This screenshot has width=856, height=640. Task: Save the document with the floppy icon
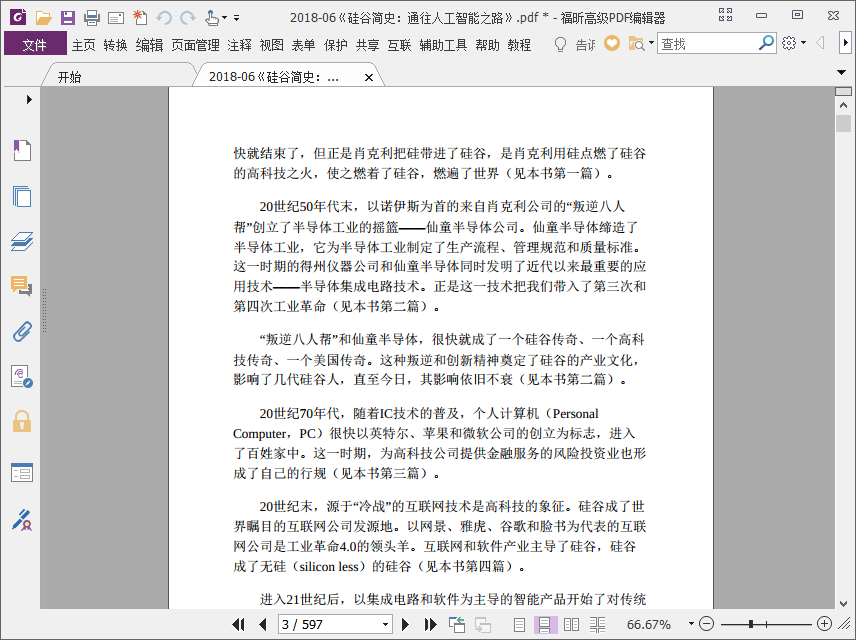coord(68,17)
